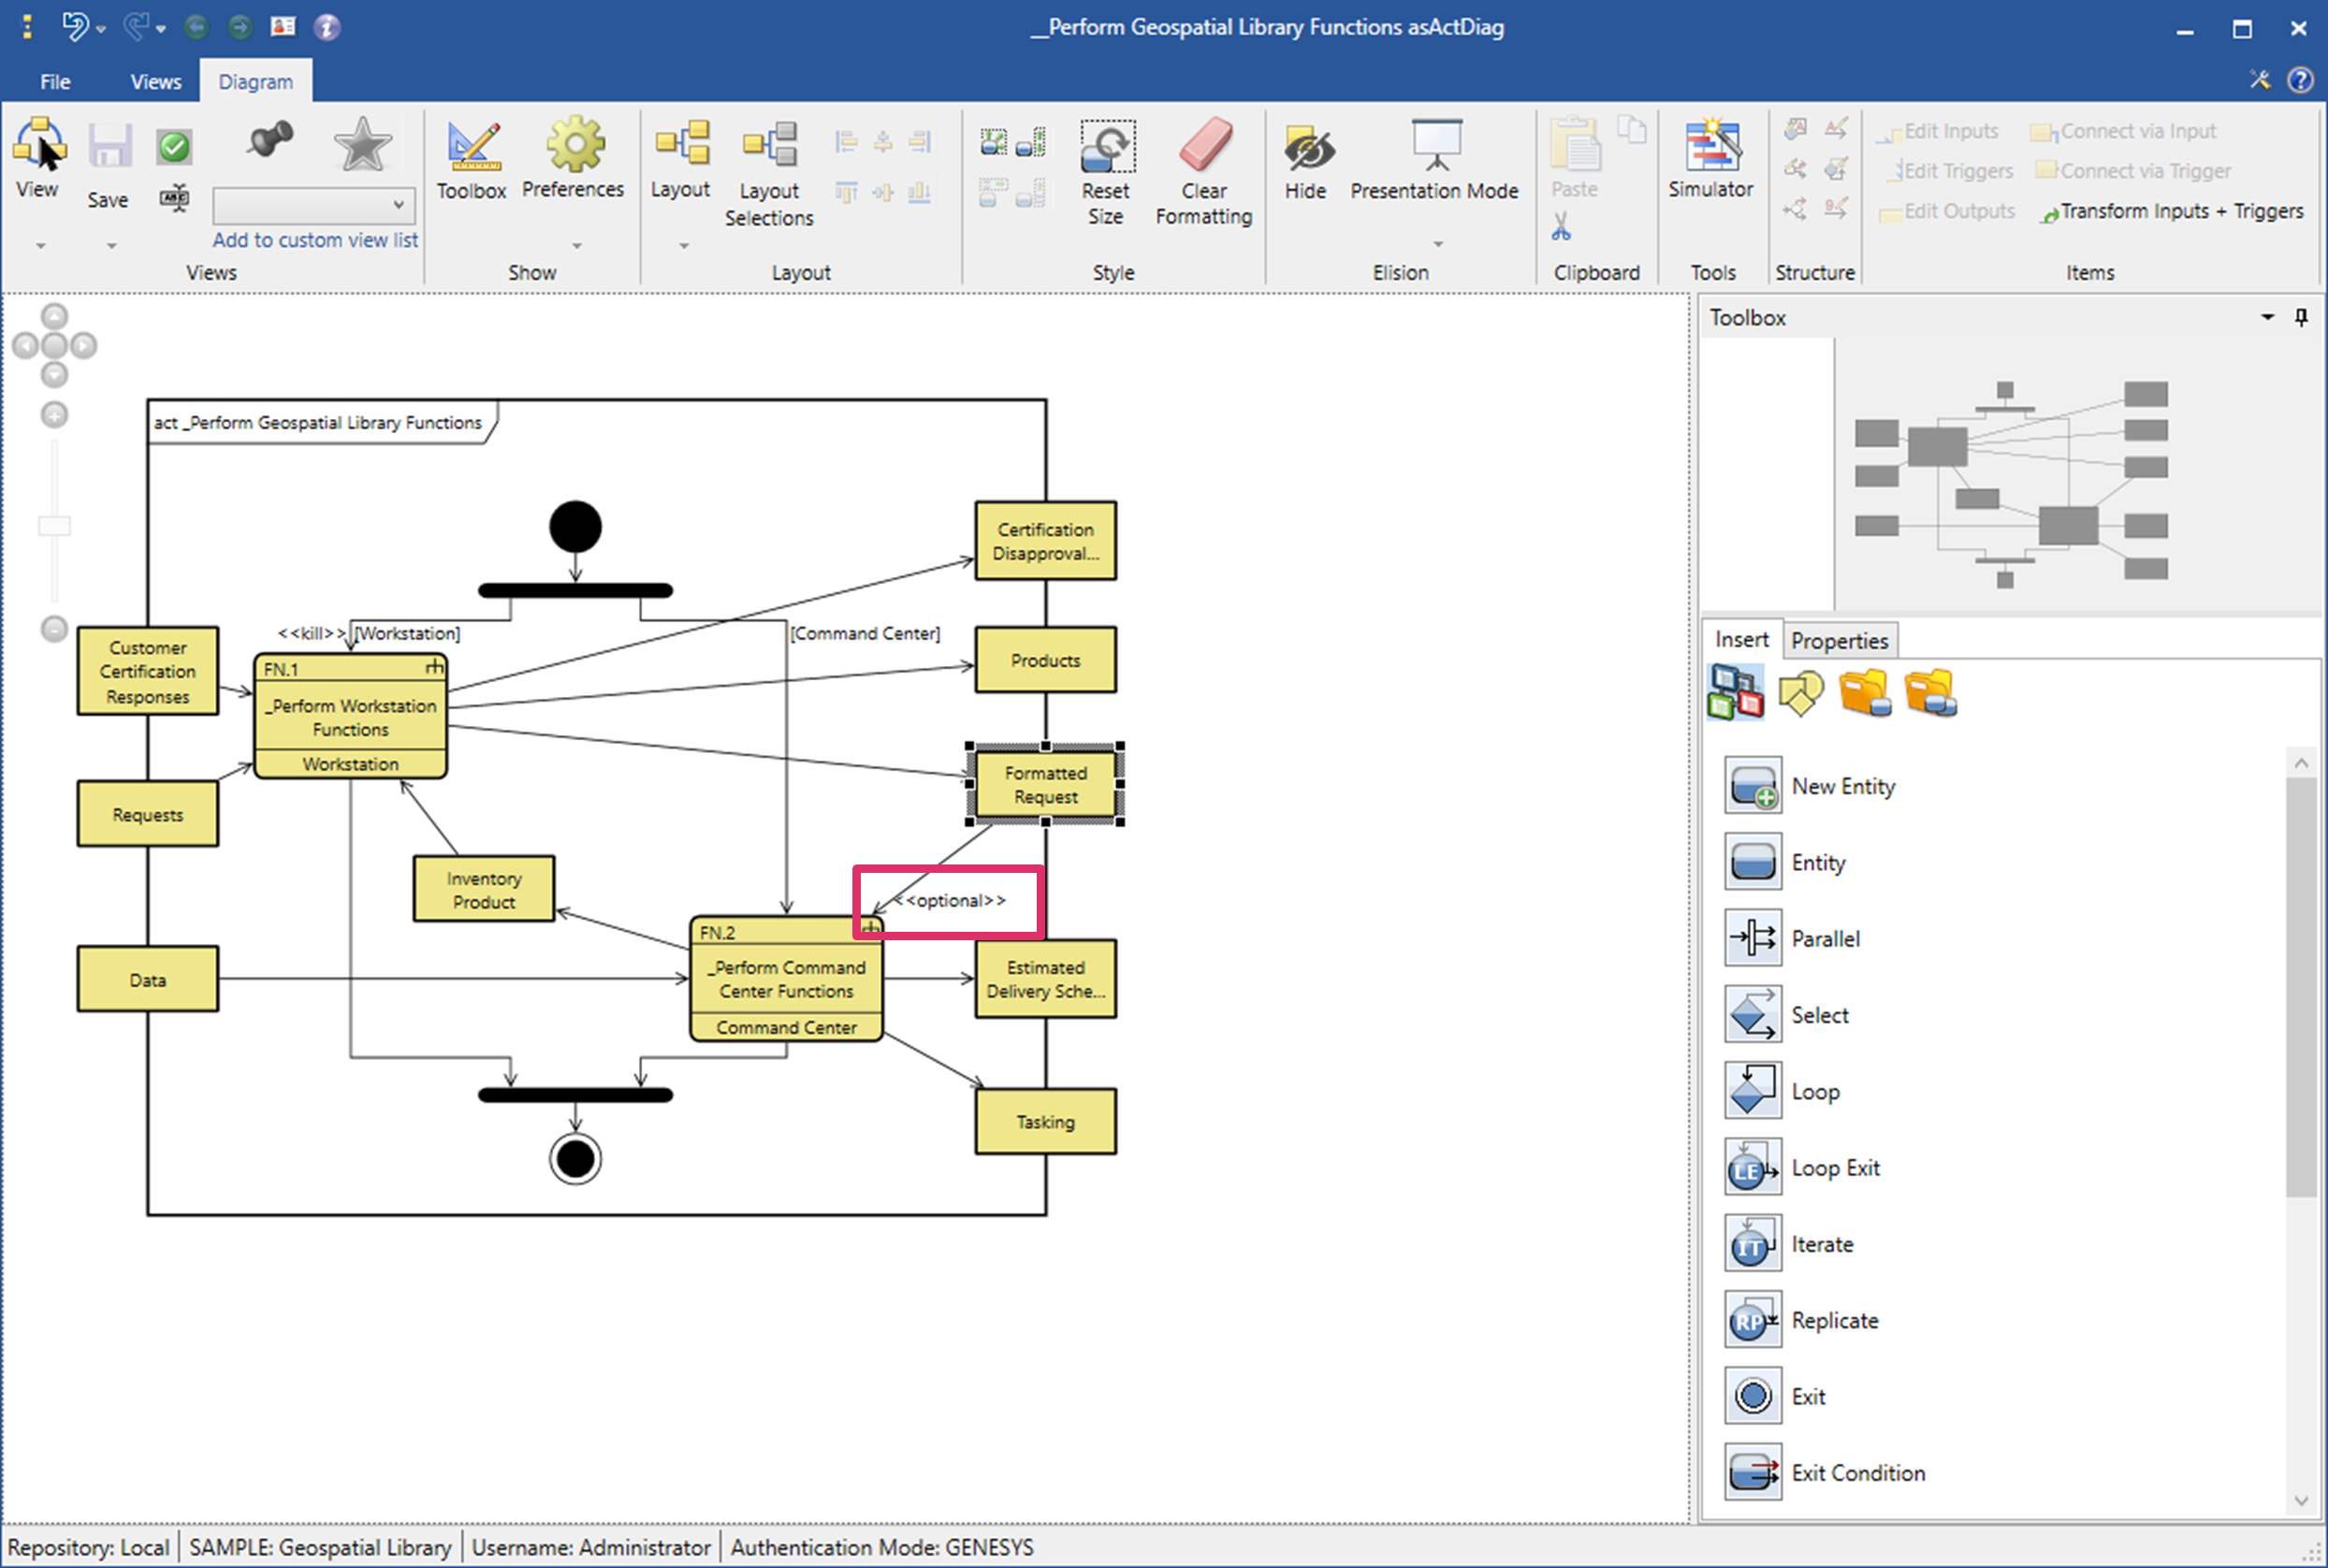
Task: Open the custom view list combo box
Action: point(314,205)
